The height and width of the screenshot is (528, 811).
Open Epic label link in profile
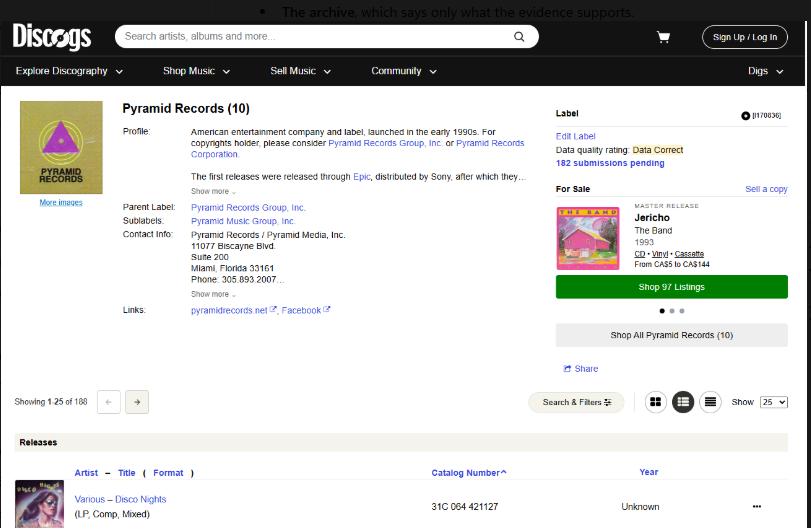(362, 177)
